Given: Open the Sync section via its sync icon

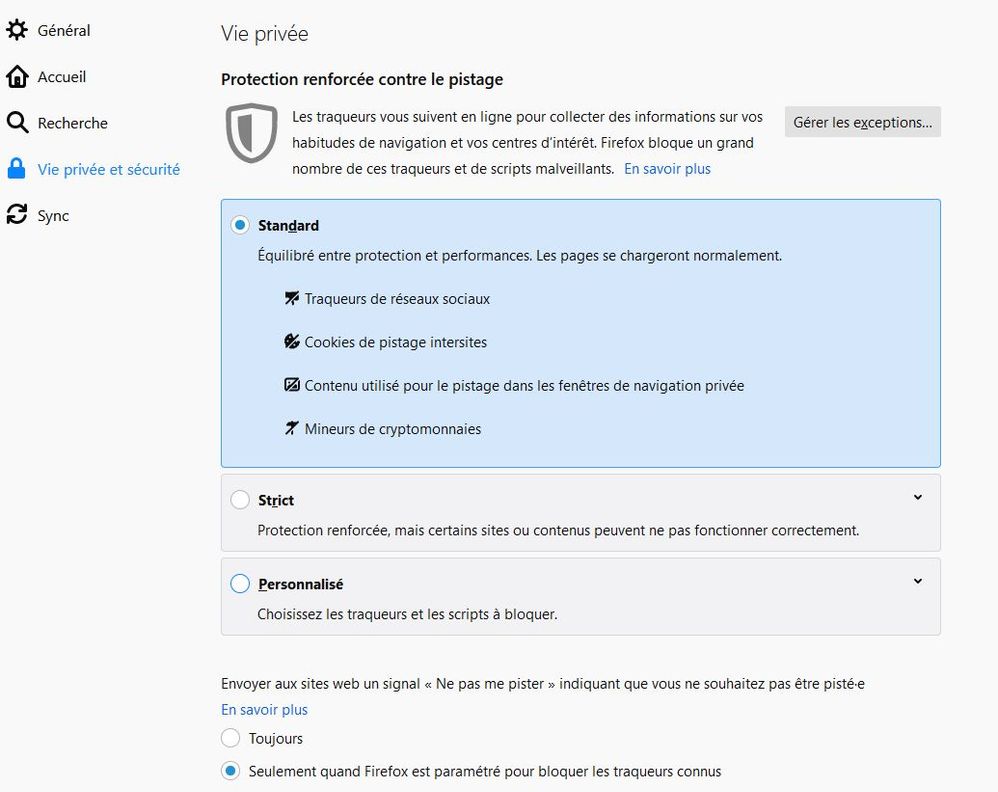Looking at the screenshot, I should (17, 215).
